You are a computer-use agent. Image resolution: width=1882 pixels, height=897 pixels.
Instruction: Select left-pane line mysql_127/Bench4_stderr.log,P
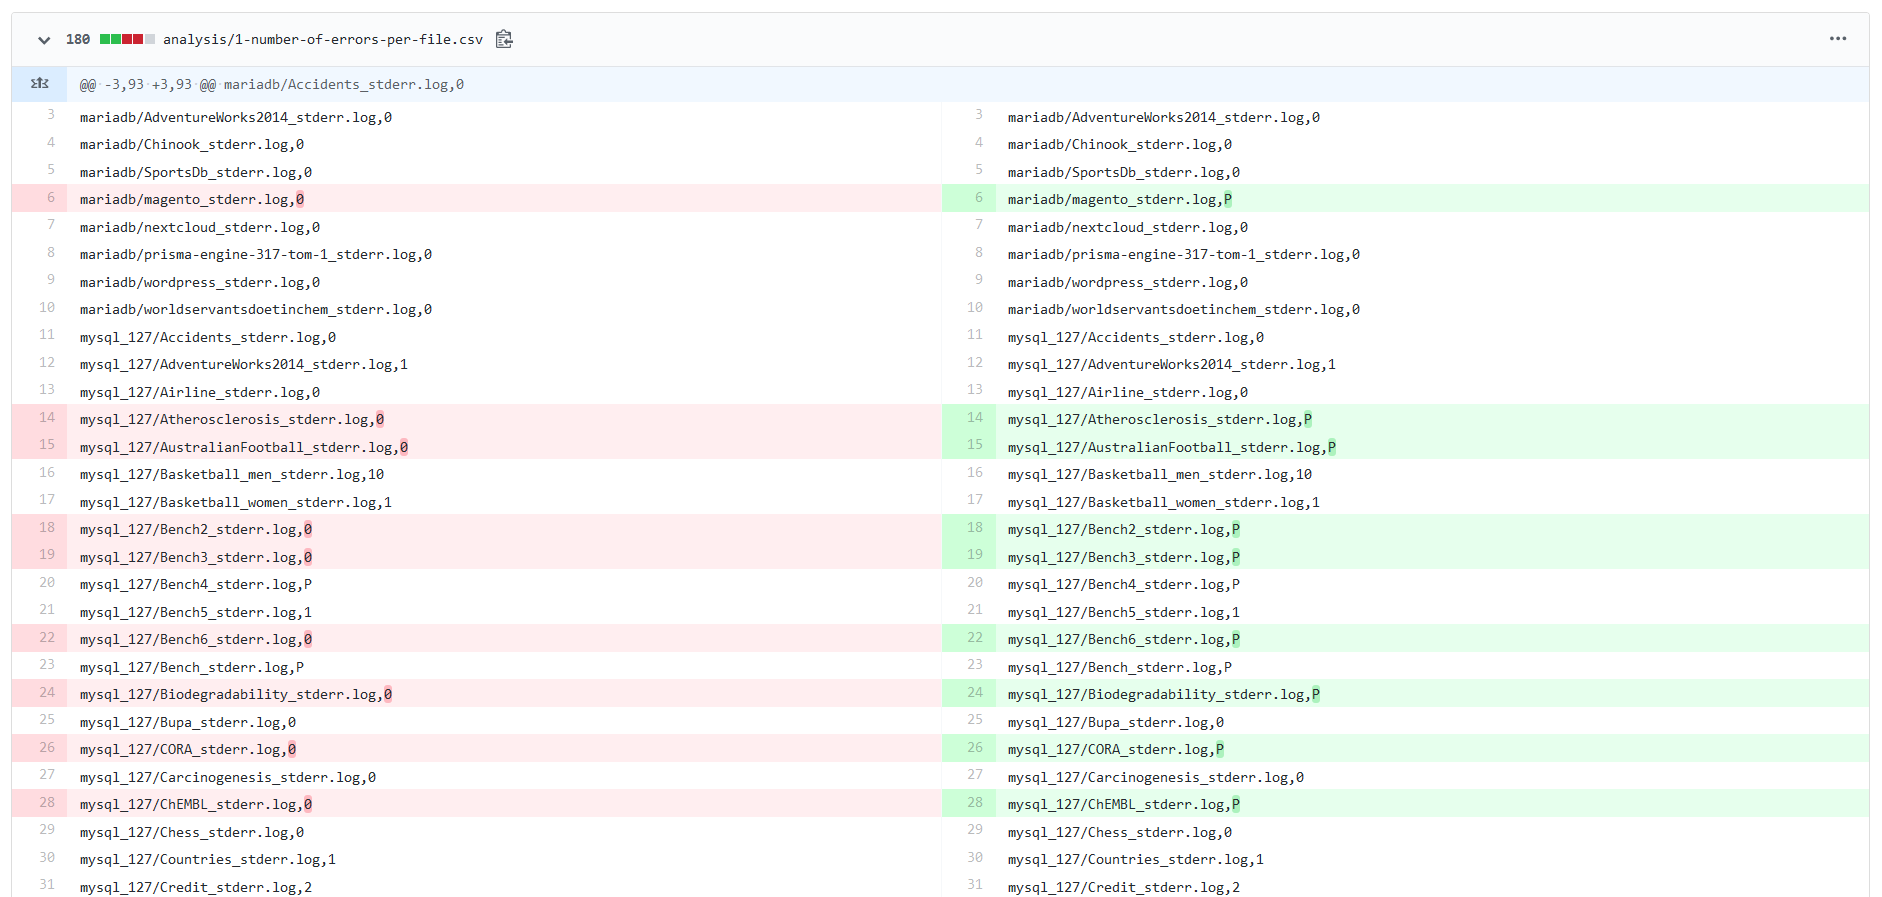tap(196, 585)
